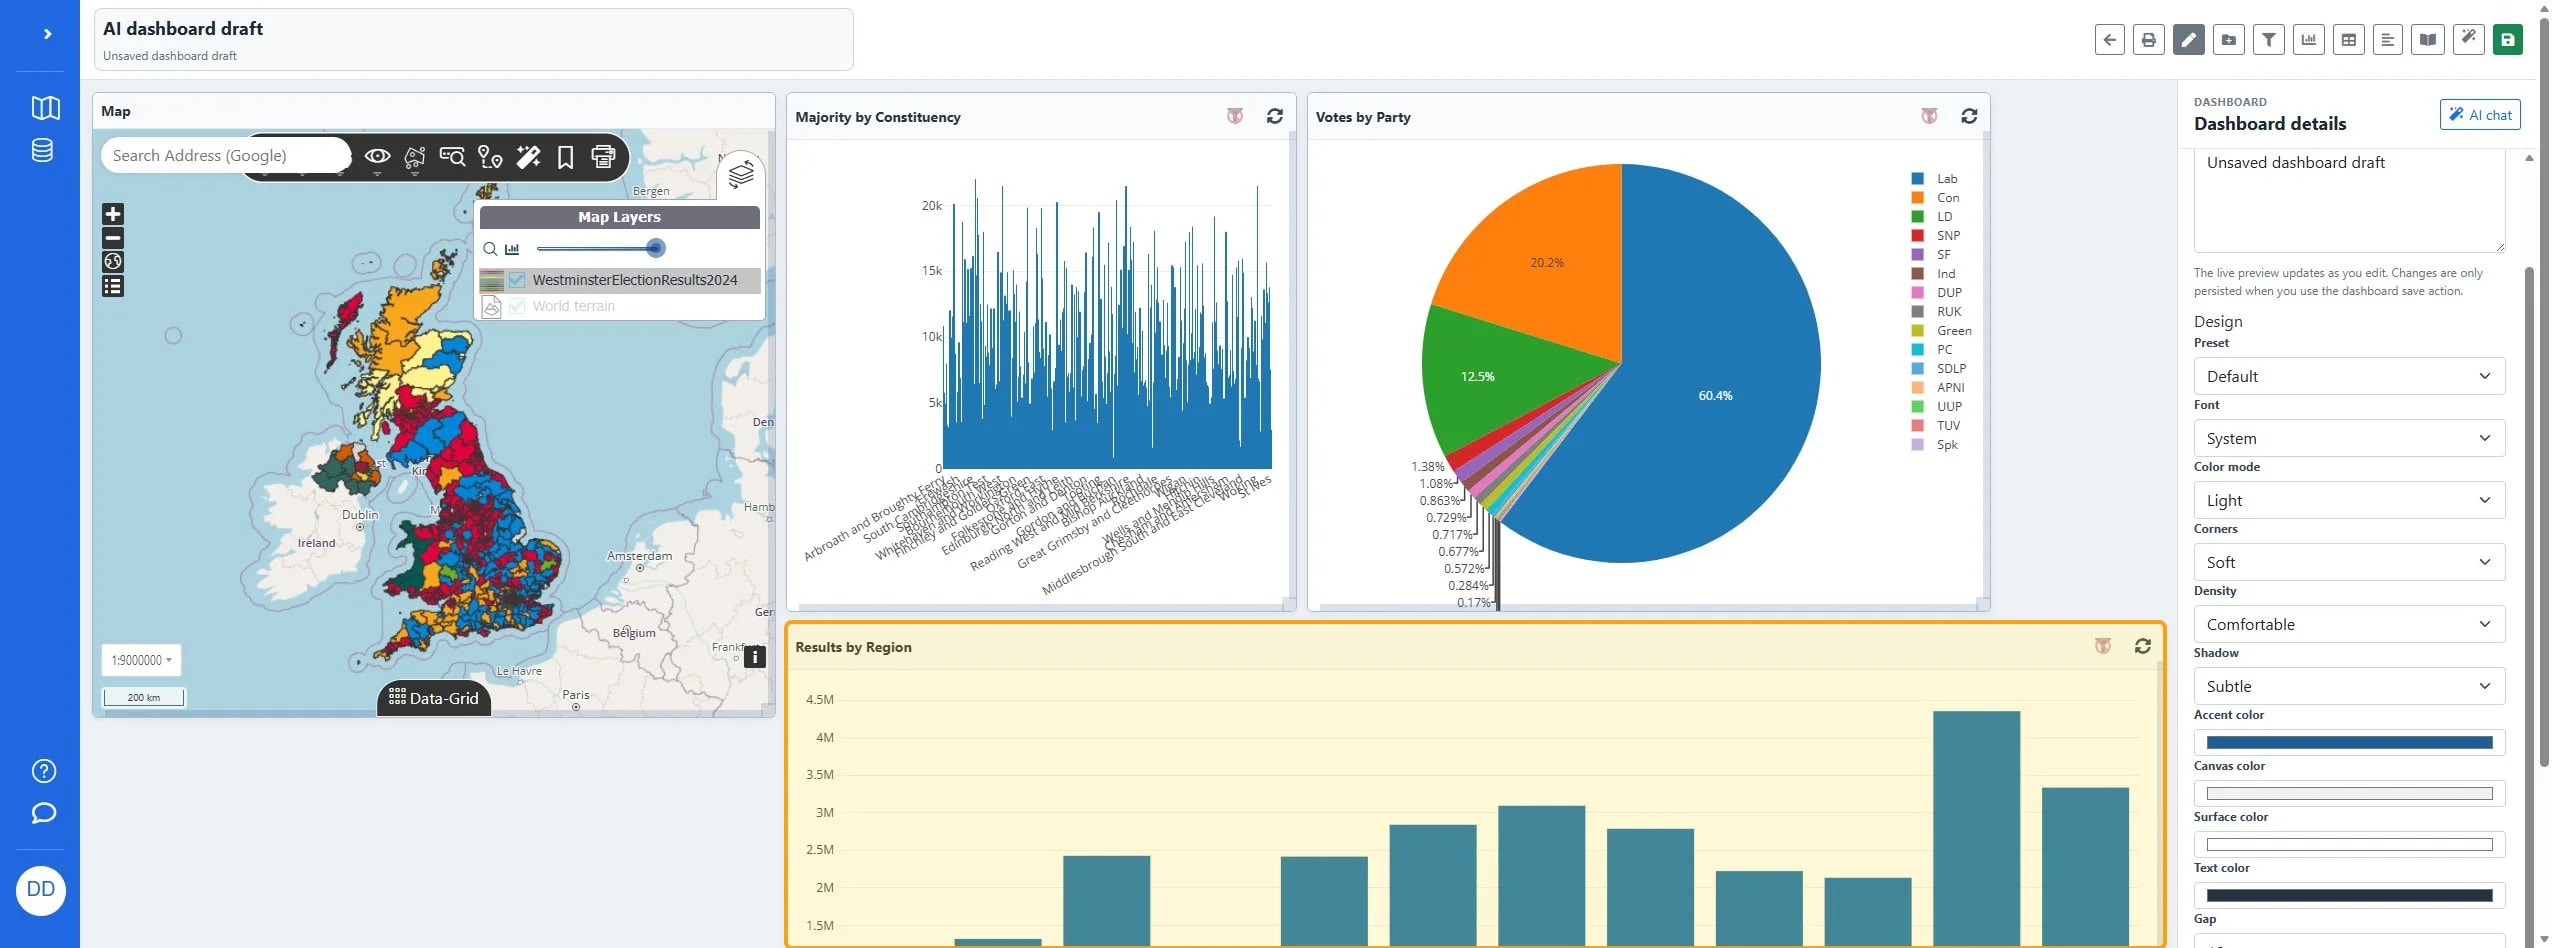
Task: Toggle SNP series in pie legend
Action: click(1935, 236)
